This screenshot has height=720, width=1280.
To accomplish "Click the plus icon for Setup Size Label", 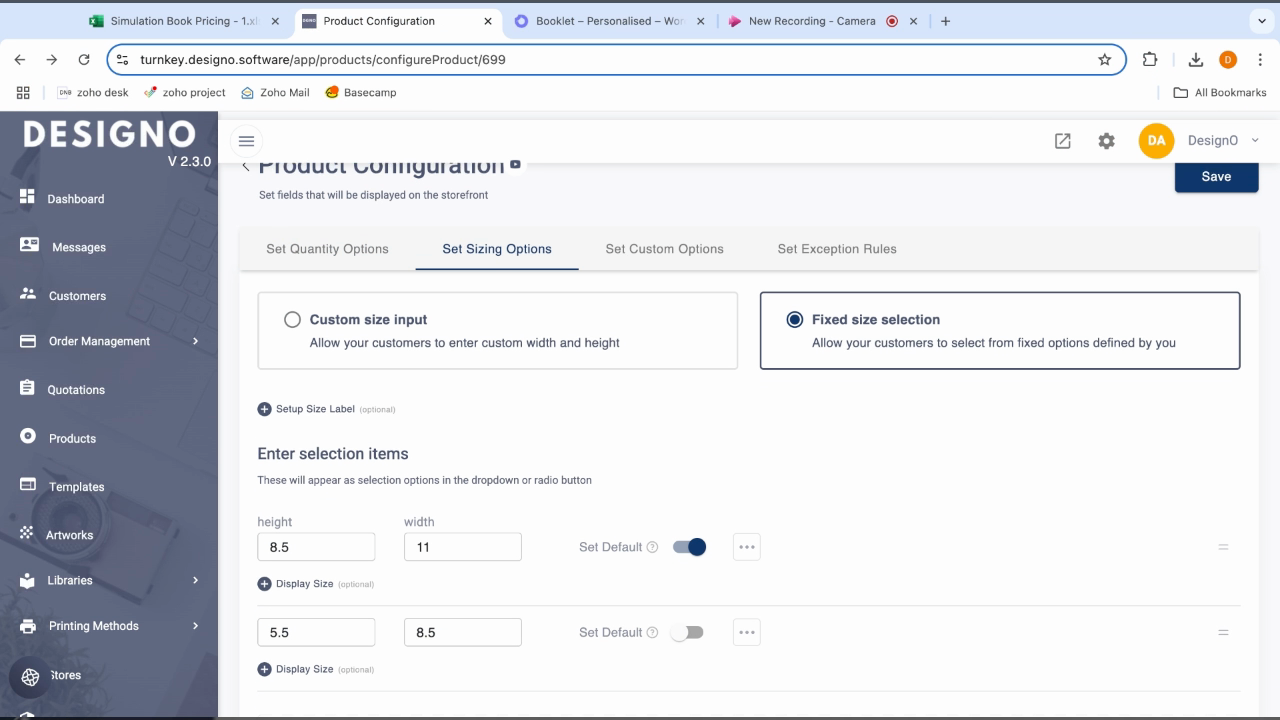I will (264, 409).
